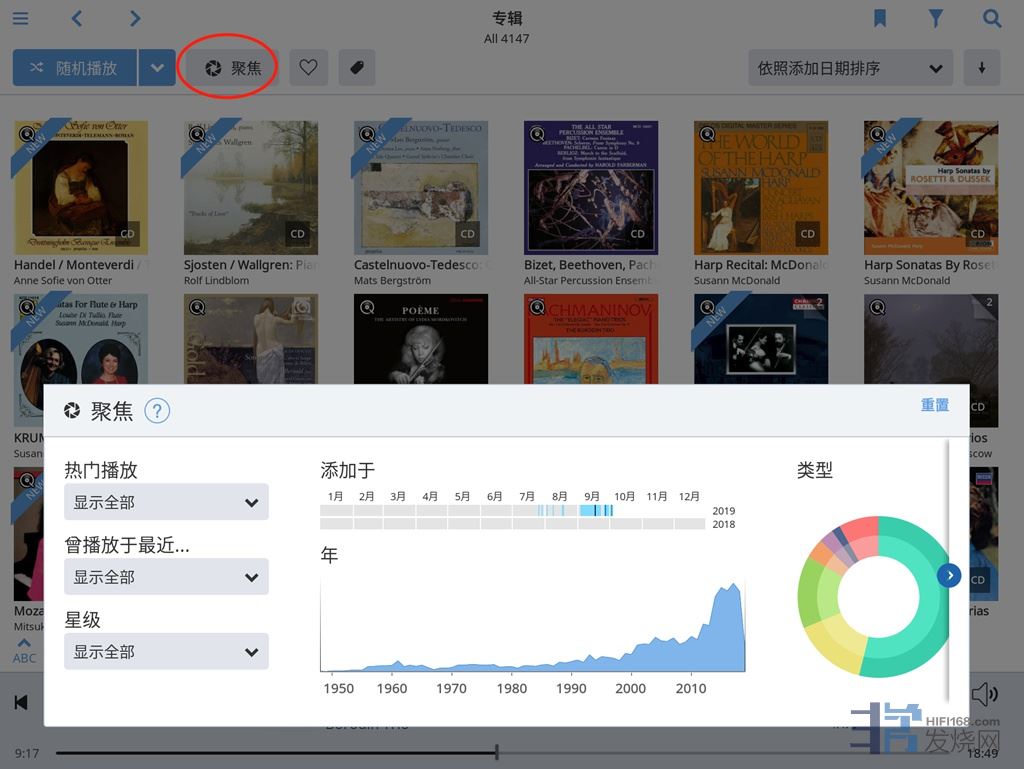Expand the shuffle play options arrow

pyautogui.click(x=156, y=68)
